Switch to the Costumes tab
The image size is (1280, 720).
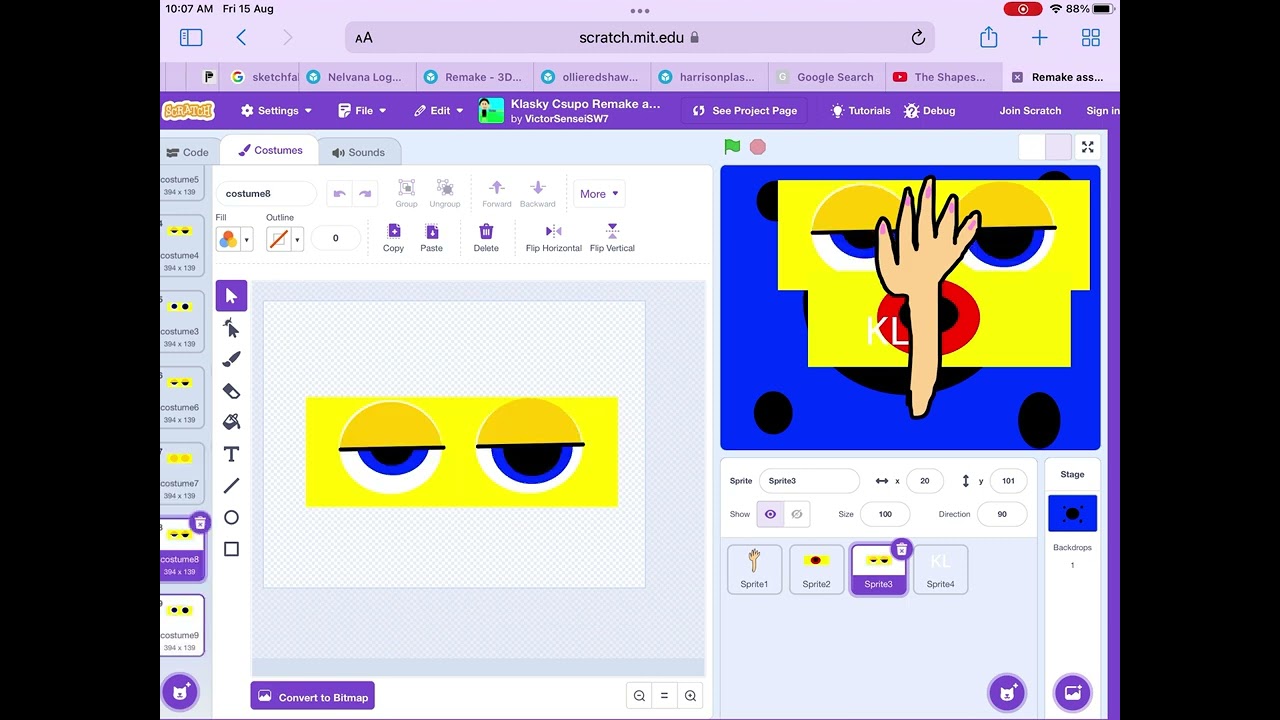coord(270,150)
